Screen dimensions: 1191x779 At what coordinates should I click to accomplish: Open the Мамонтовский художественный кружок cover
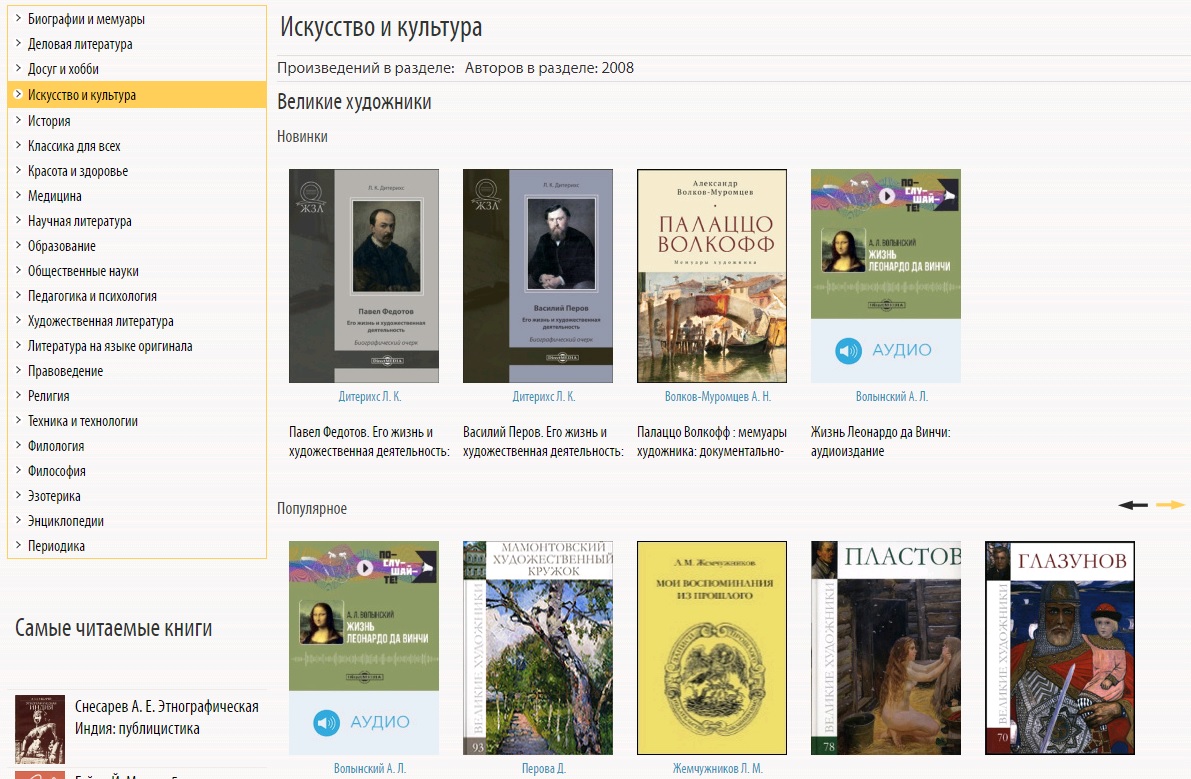(x=538, y=648)
